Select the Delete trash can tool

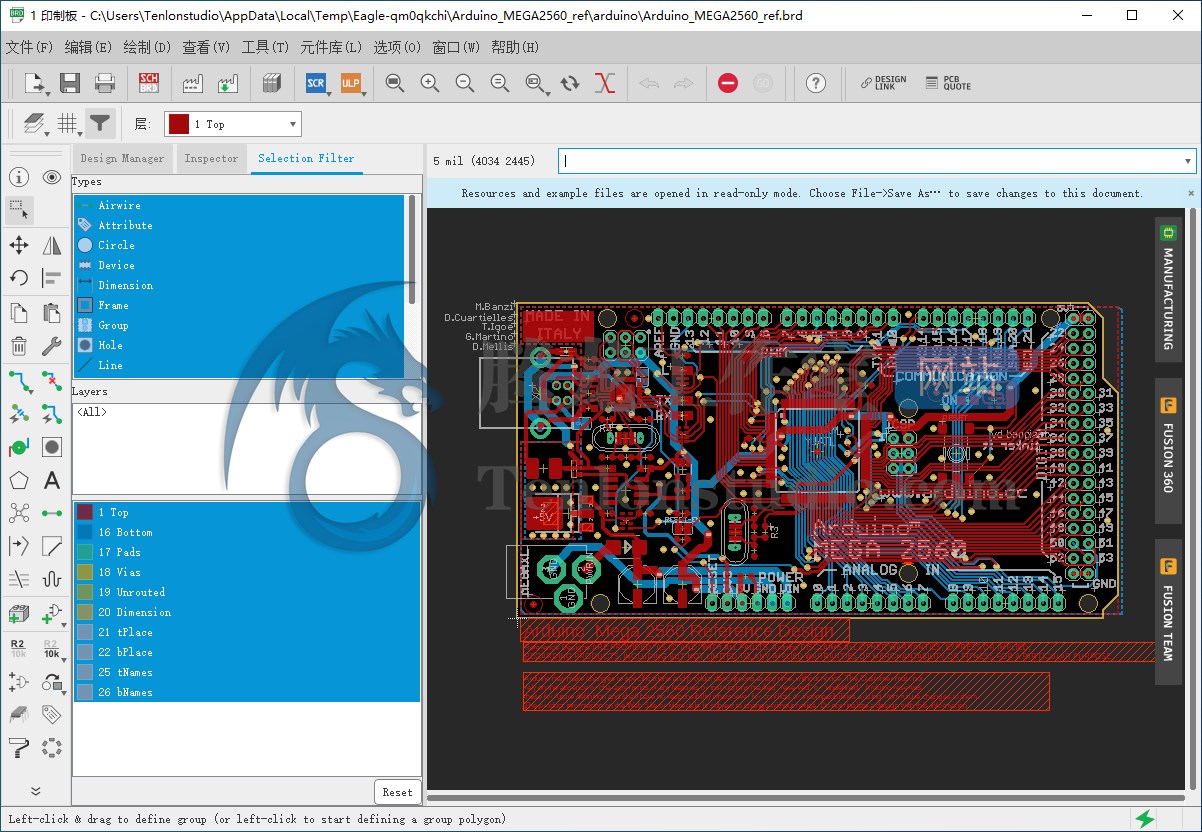coord(19,347)
